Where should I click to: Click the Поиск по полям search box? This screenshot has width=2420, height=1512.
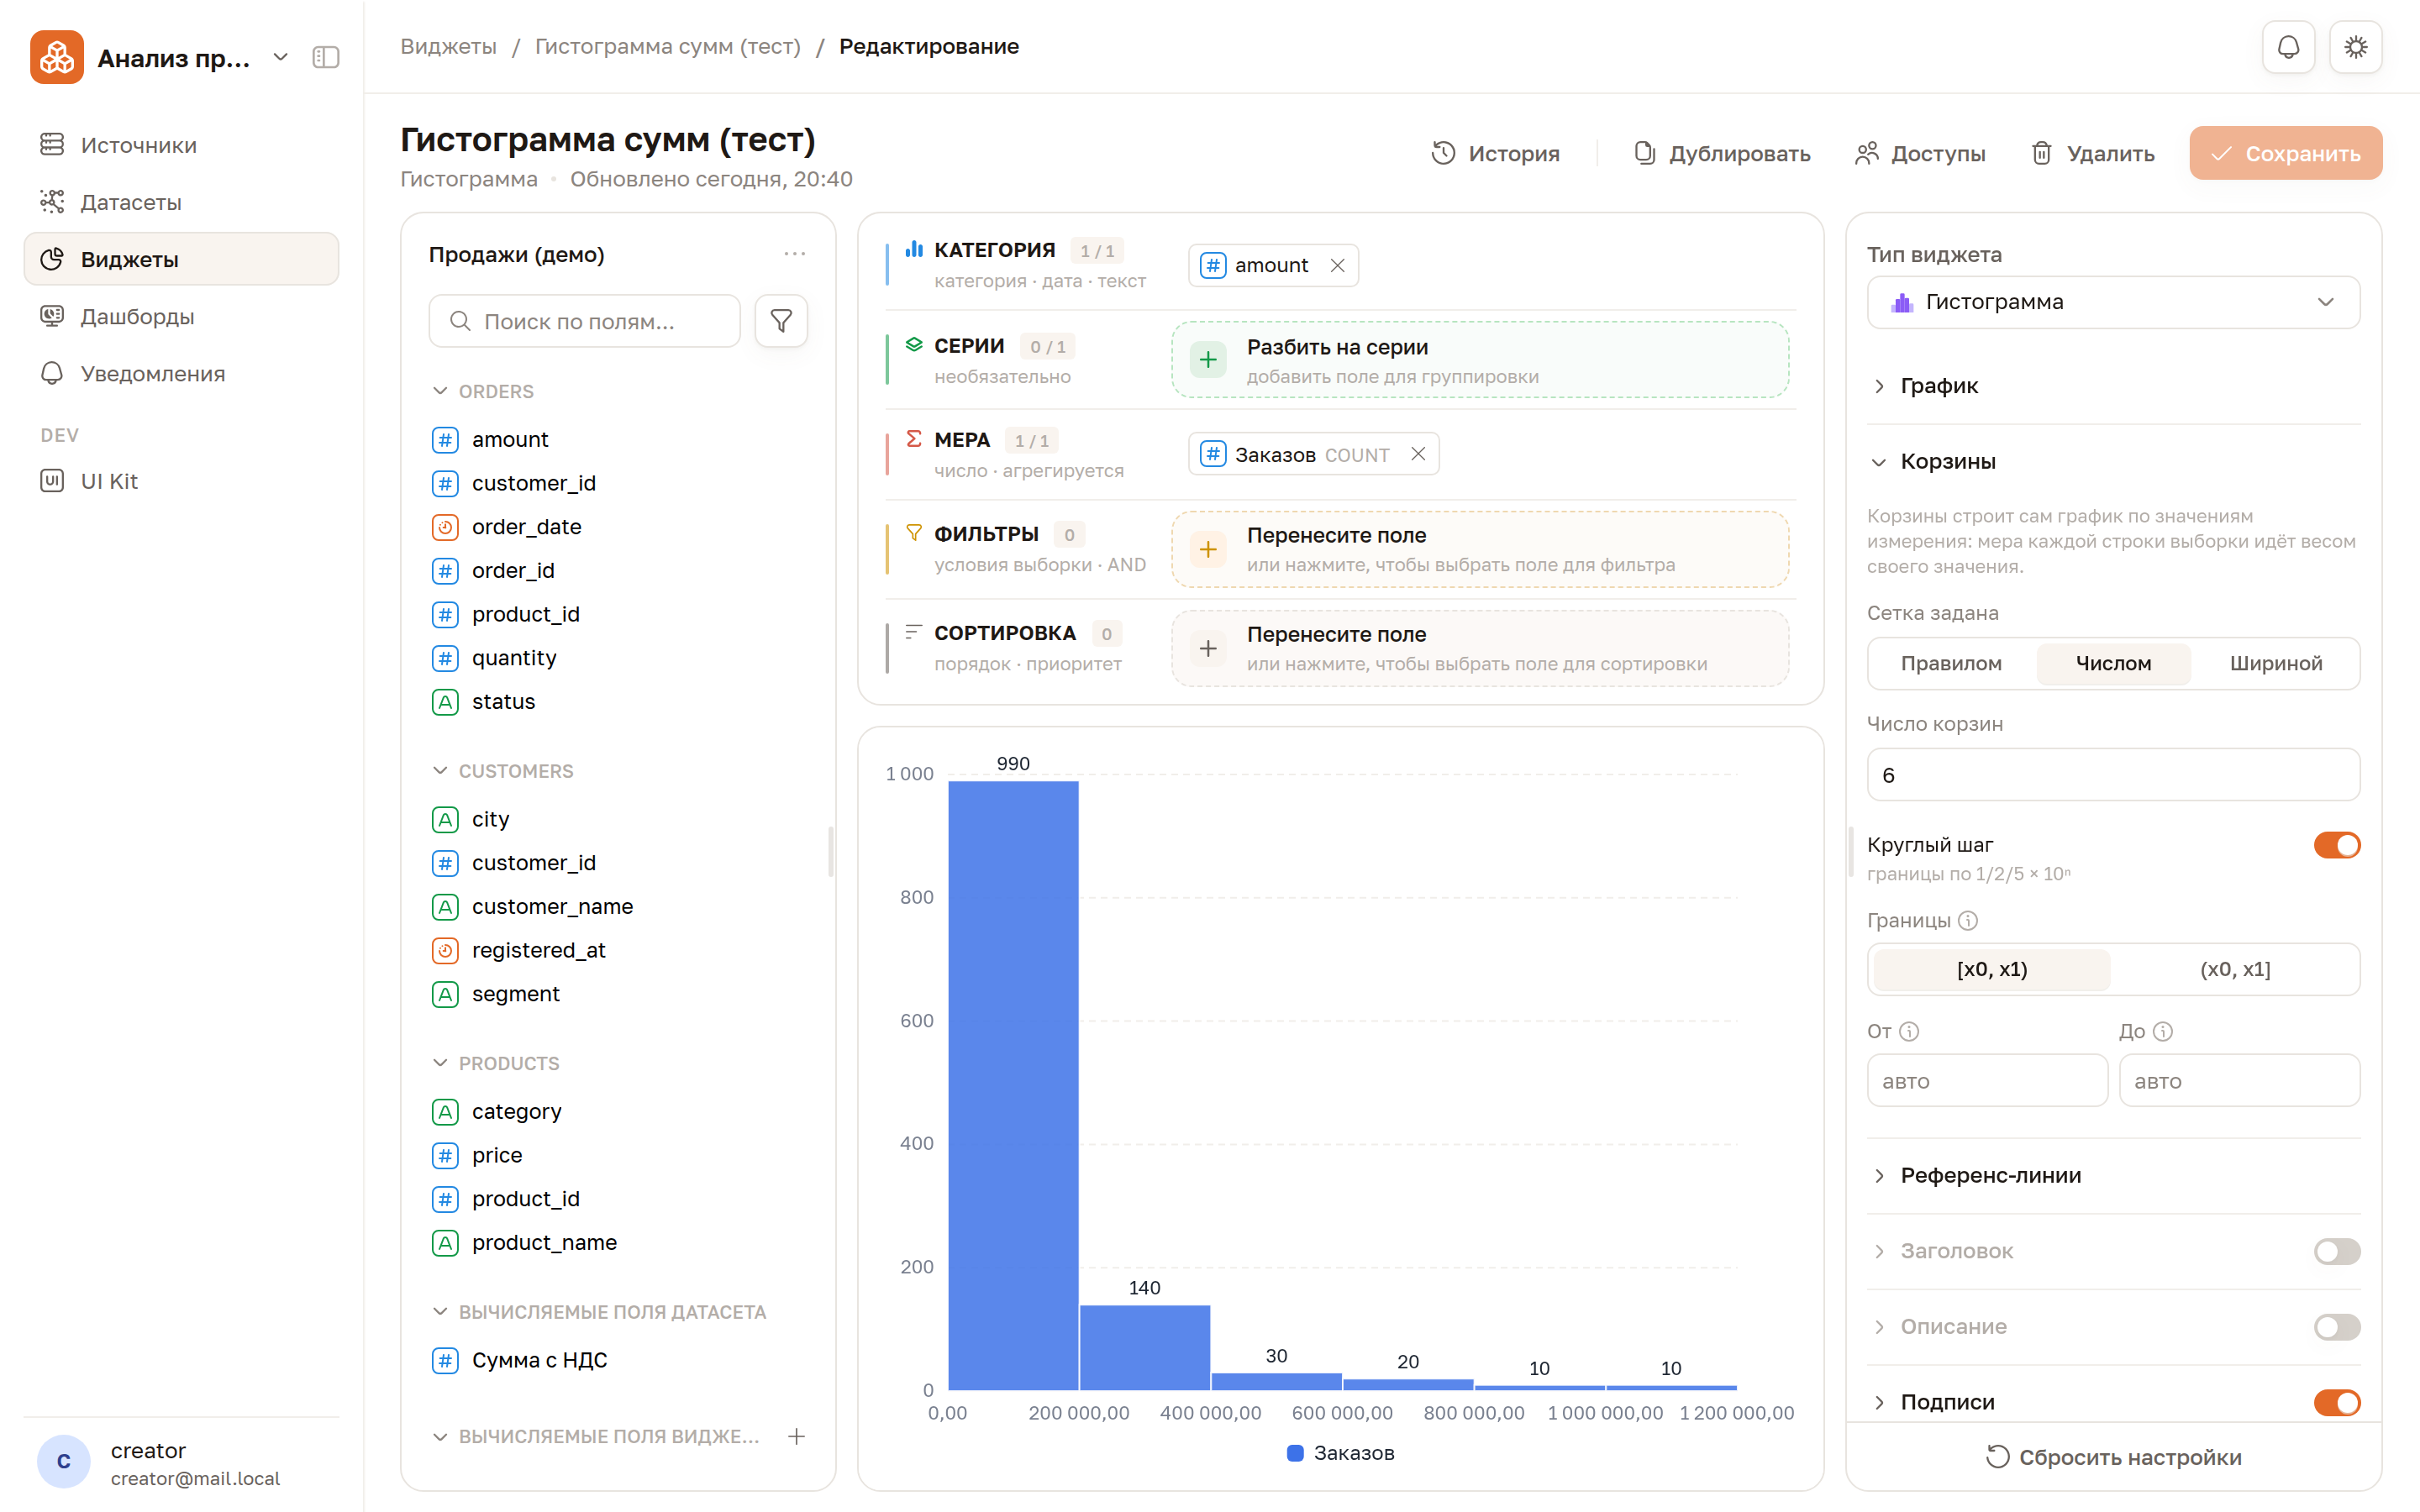pos(584,321)
